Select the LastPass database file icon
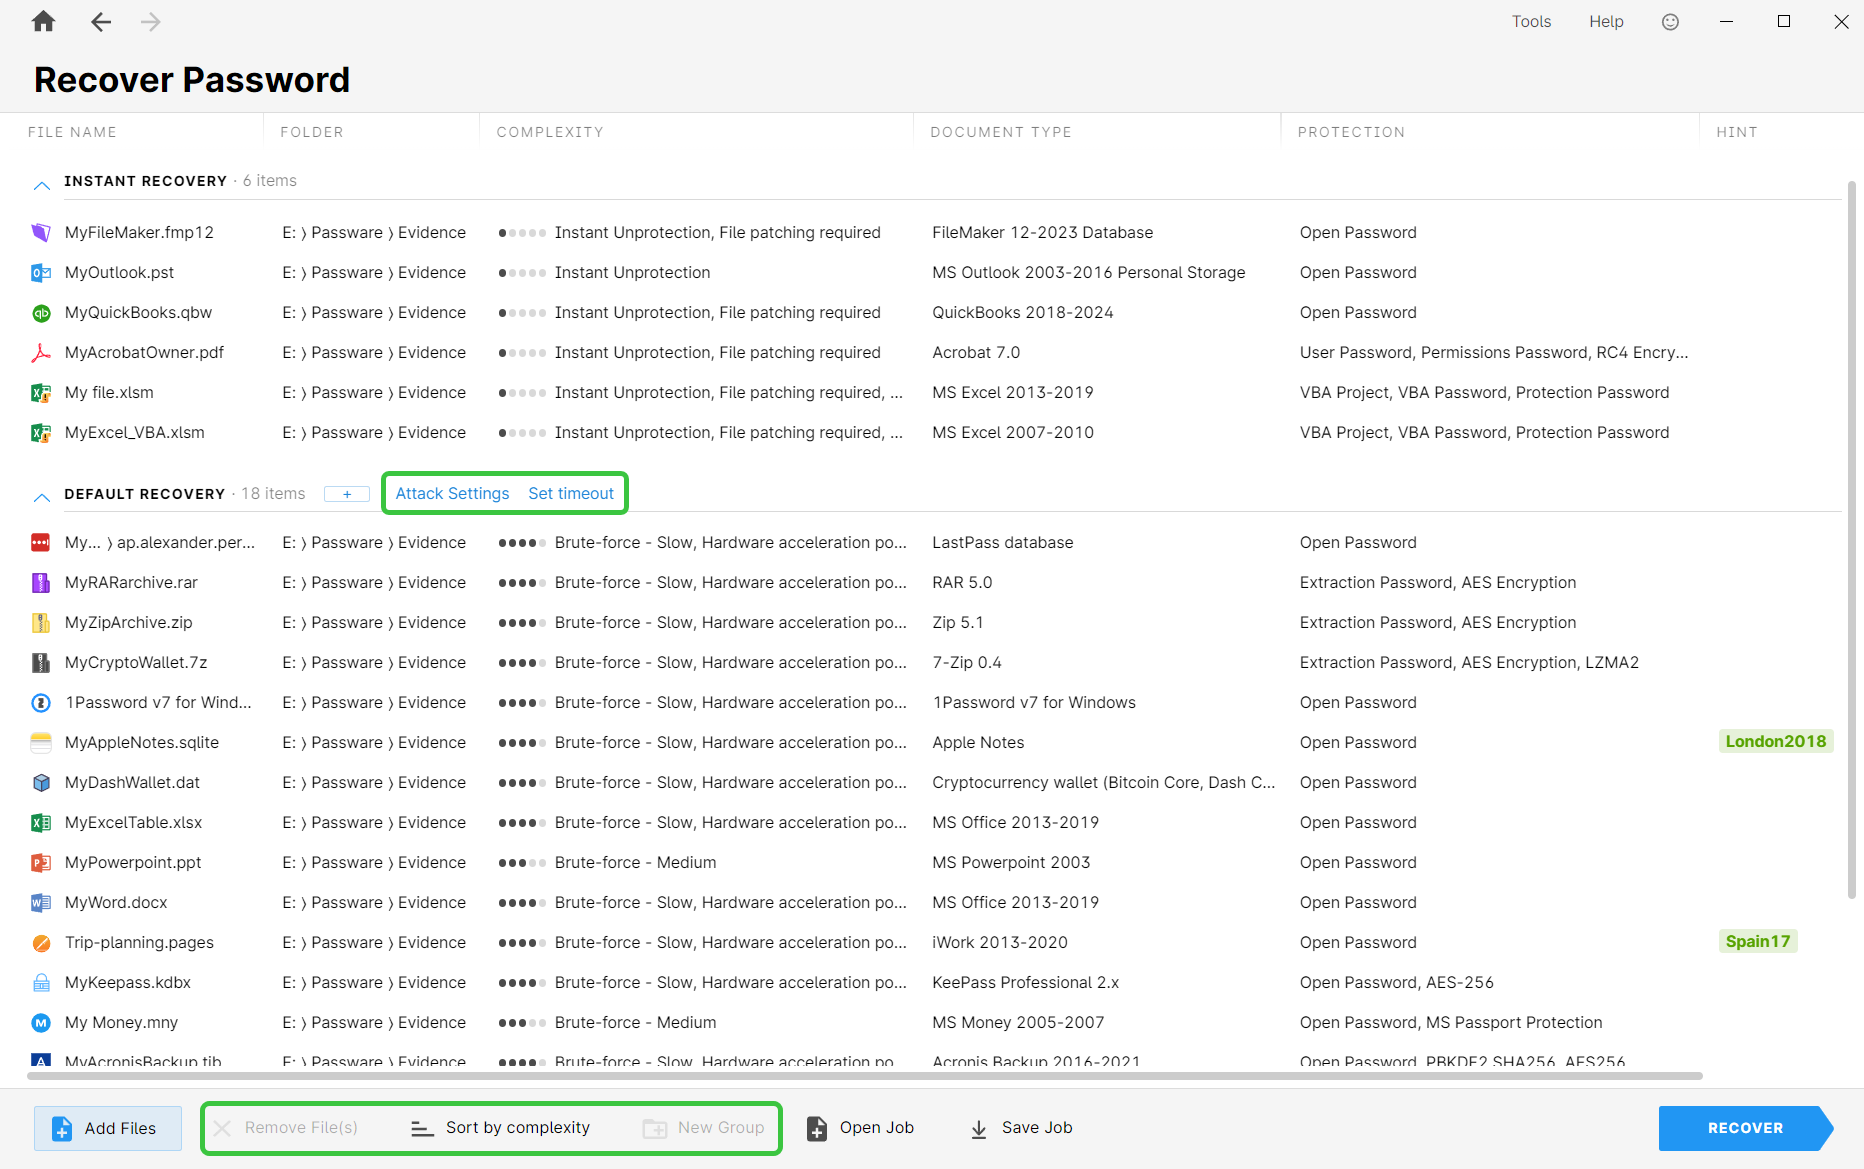1864x1169 pixels. [41, 542]
